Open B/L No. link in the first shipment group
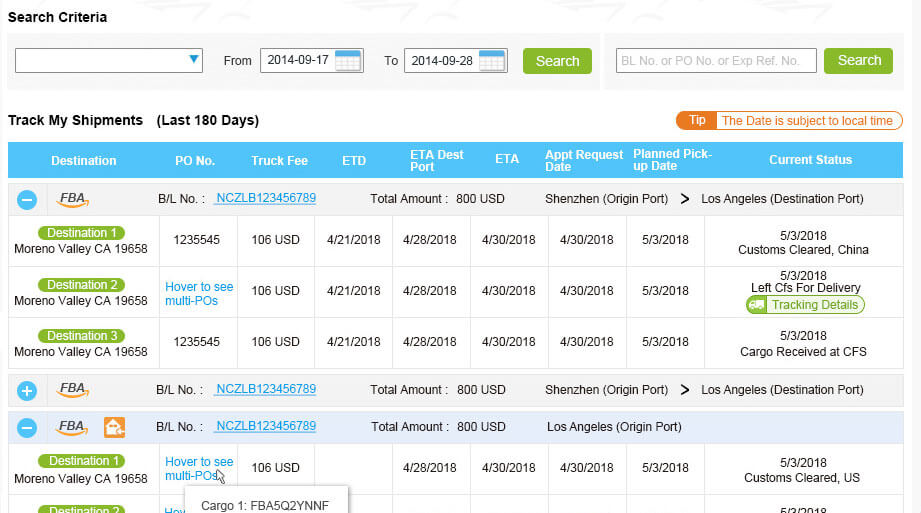This screenshot has height=513, width=921. pos(265,198)
